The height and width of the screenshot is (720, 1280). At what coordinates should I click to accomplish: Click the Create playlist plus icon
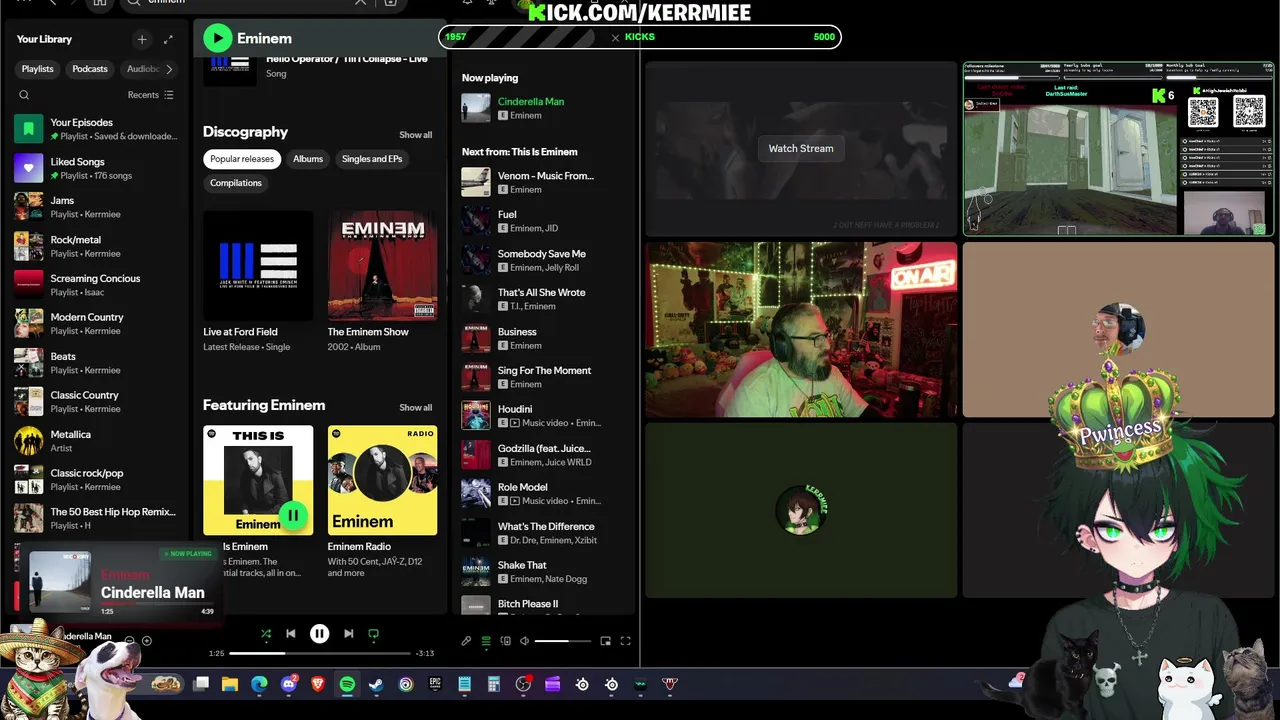142,39
